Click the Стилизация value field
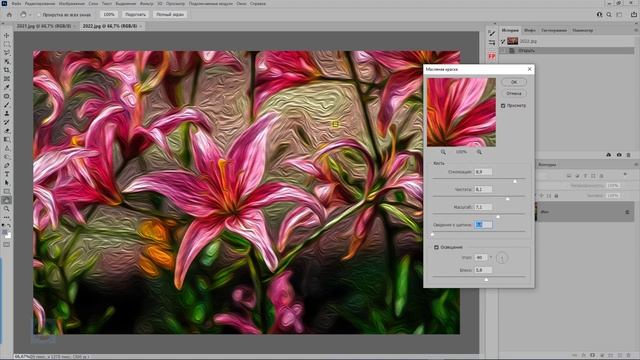 pyautogui.click(x=483, y=172)
